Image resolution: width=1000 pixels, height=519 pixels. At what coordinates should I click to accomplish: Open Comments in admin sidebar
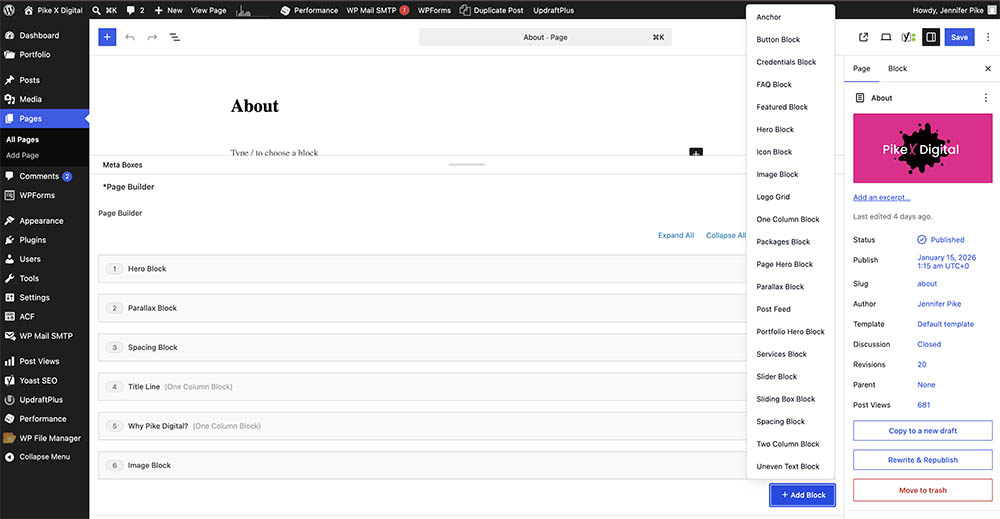[38, 176]
